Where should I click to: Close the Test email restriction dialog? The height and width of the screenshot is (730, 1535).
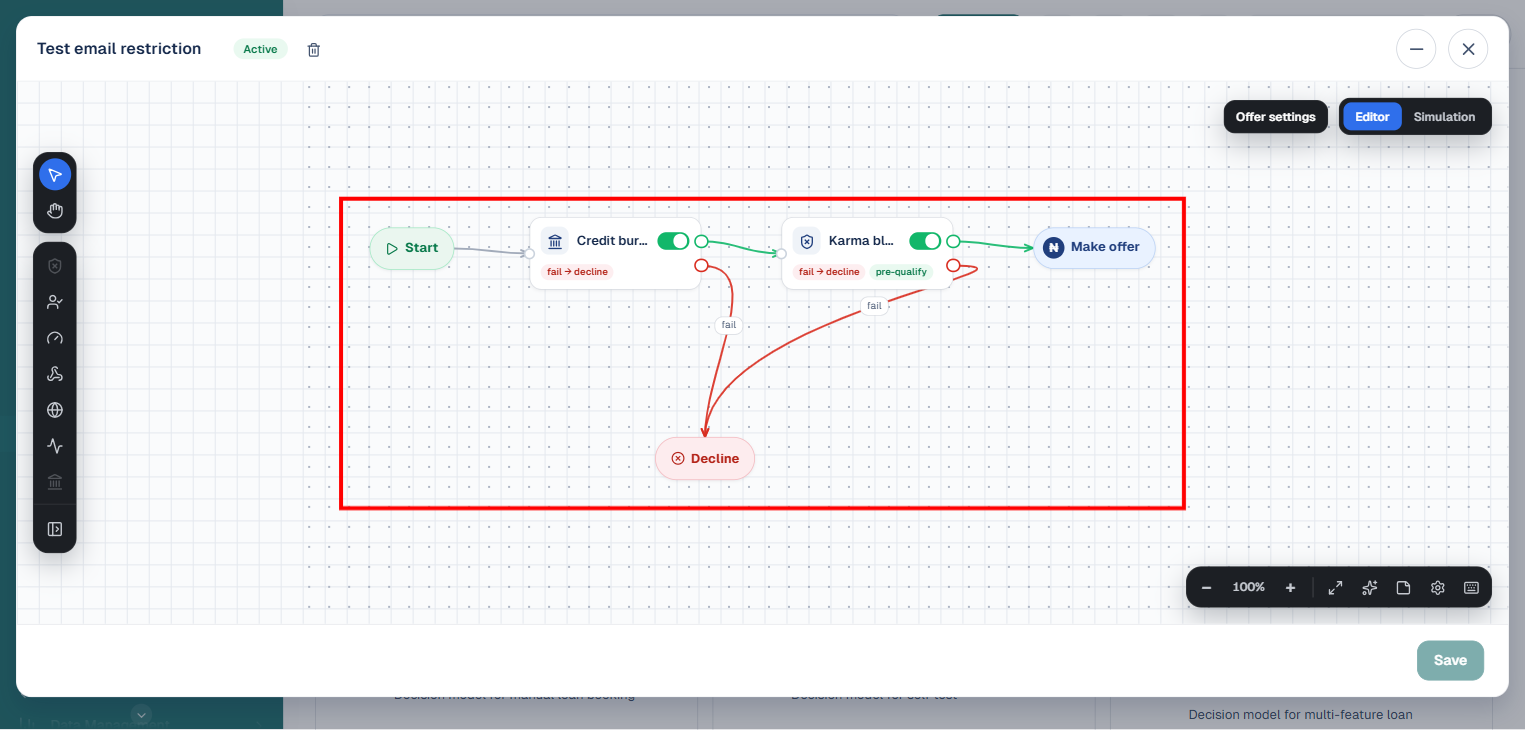[x=1468, y=49]
